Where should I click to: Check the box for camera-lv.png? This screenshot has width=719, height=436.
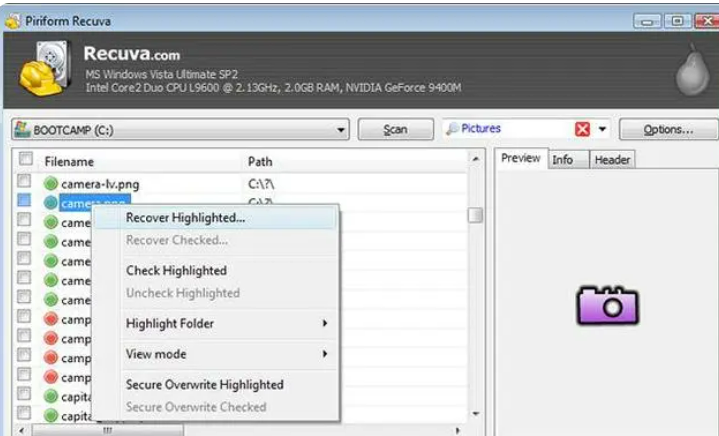pyautogui.click(x=24, y=181)
